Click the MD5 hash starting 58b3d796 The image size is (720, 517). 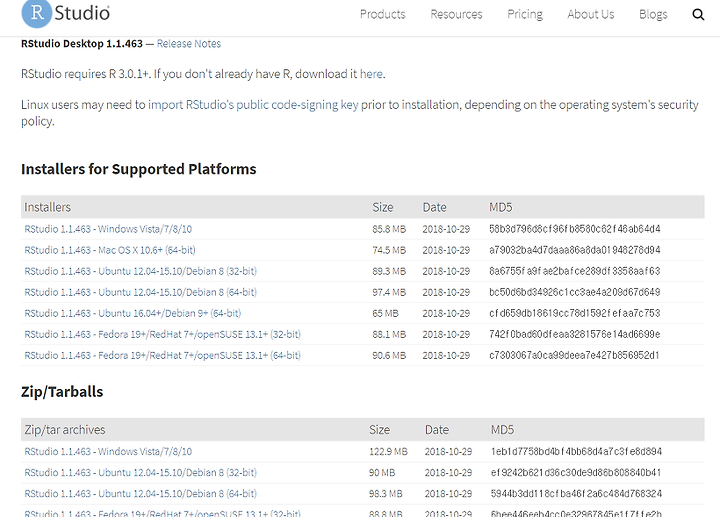pyautogui.click(x=574, y=229)
